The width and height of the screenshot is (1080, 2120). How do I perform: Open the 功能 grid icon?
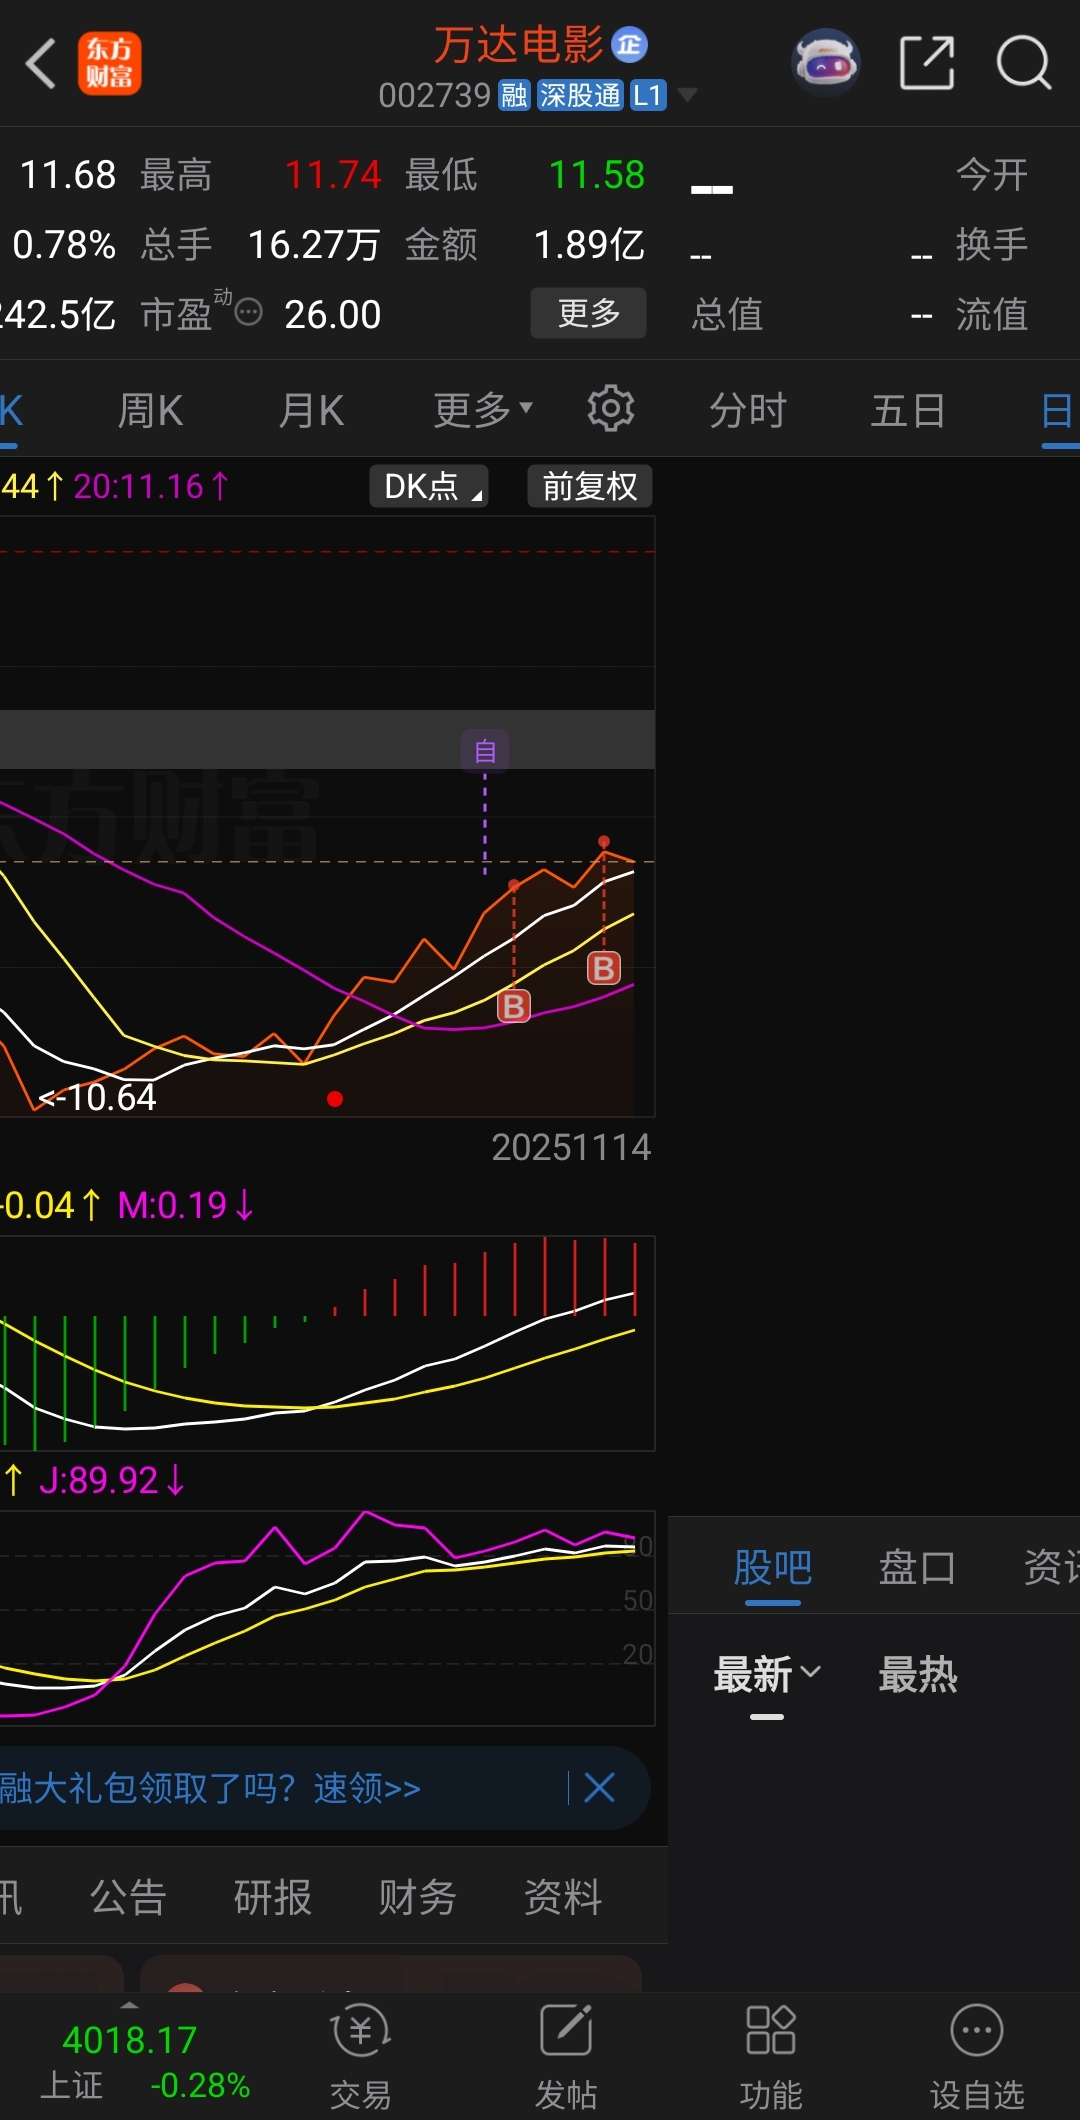[x=771, y=2031]
